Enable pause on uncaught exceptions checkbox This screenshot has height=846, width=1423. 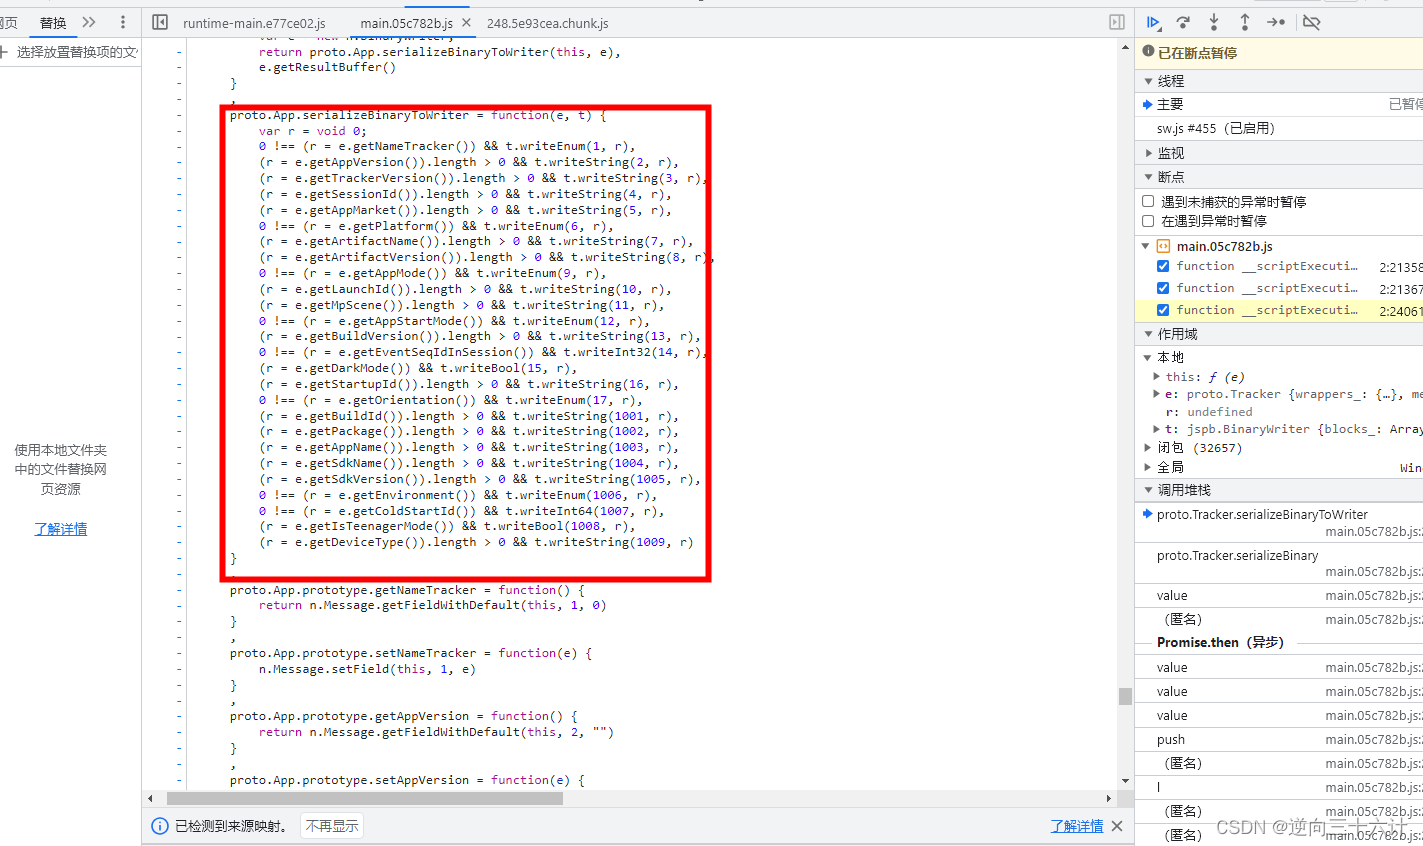coord(1148,201)
